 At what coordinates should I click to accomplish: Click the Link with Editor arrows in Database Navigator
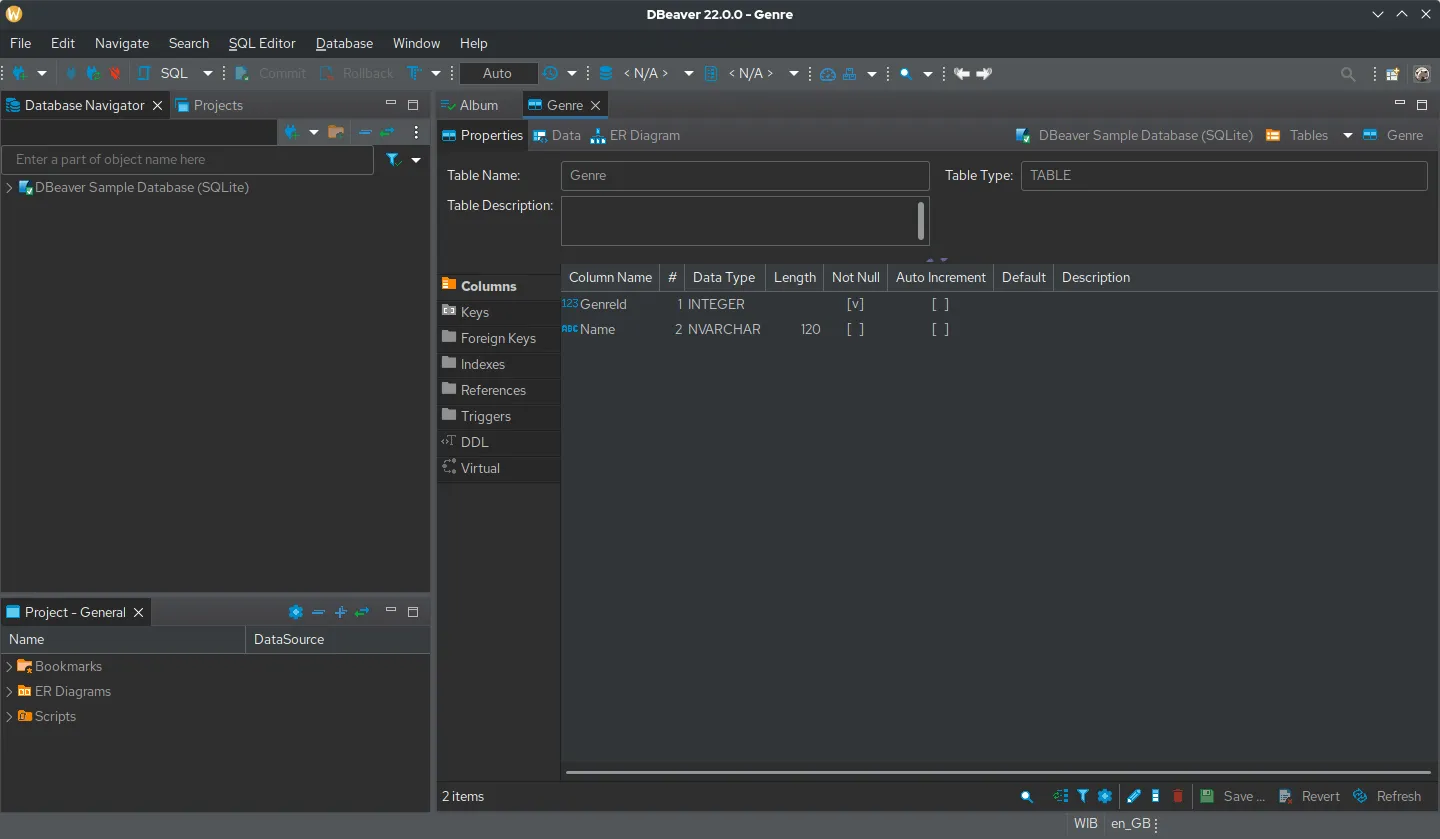pyautogui.click(x=387, y=132)
